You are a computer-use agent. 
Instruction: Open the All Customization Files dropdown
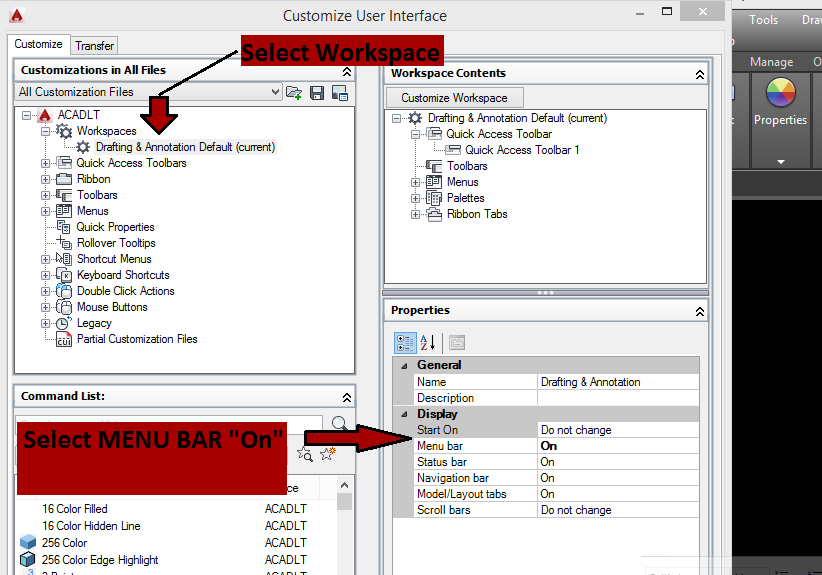click(276, 92)
